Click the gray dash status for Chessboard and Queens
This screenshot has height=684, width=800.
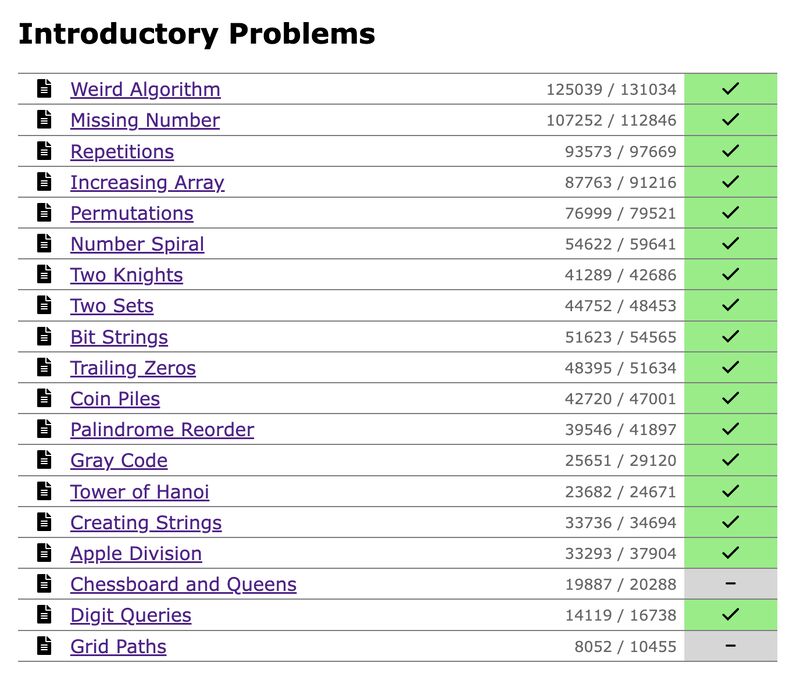730,584
